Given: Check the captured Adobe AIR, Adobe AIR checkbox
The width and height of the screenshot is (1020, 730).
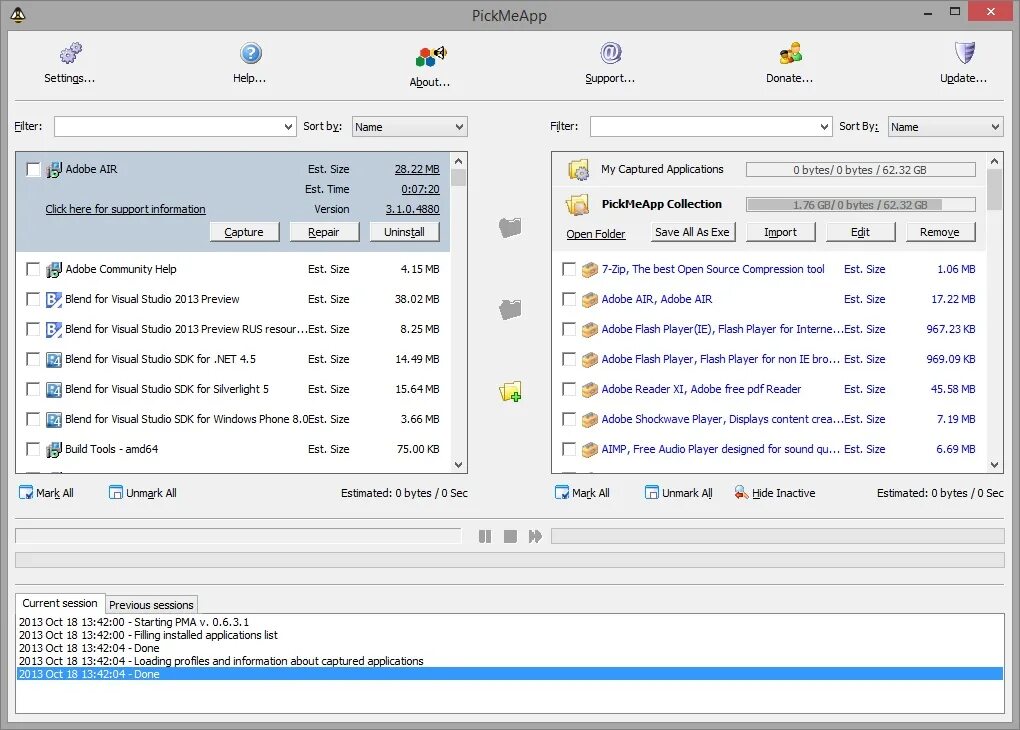Looking at the screenshot, I should point(569,299).
